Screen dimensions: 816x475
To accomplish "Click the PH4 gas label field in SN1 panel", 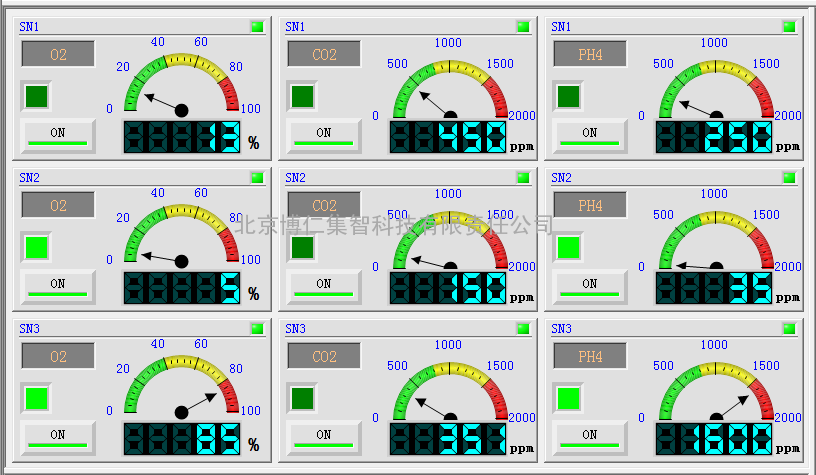I will point(590,54).
